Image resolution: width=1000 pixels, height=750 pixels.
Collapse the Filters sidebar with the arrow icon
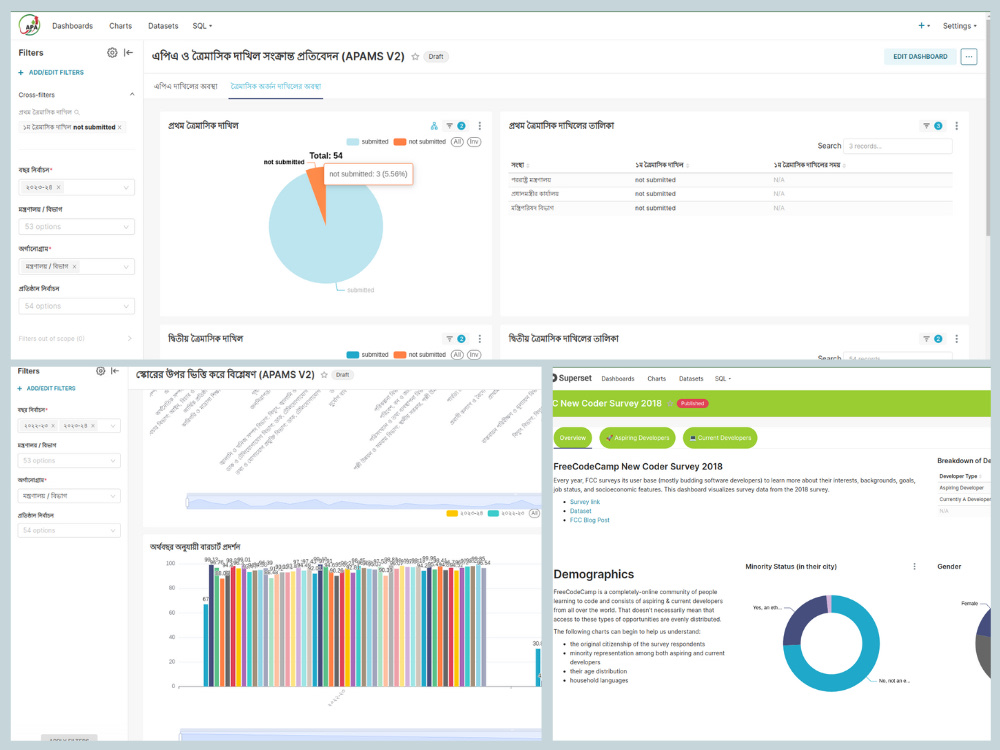(128, 52)
